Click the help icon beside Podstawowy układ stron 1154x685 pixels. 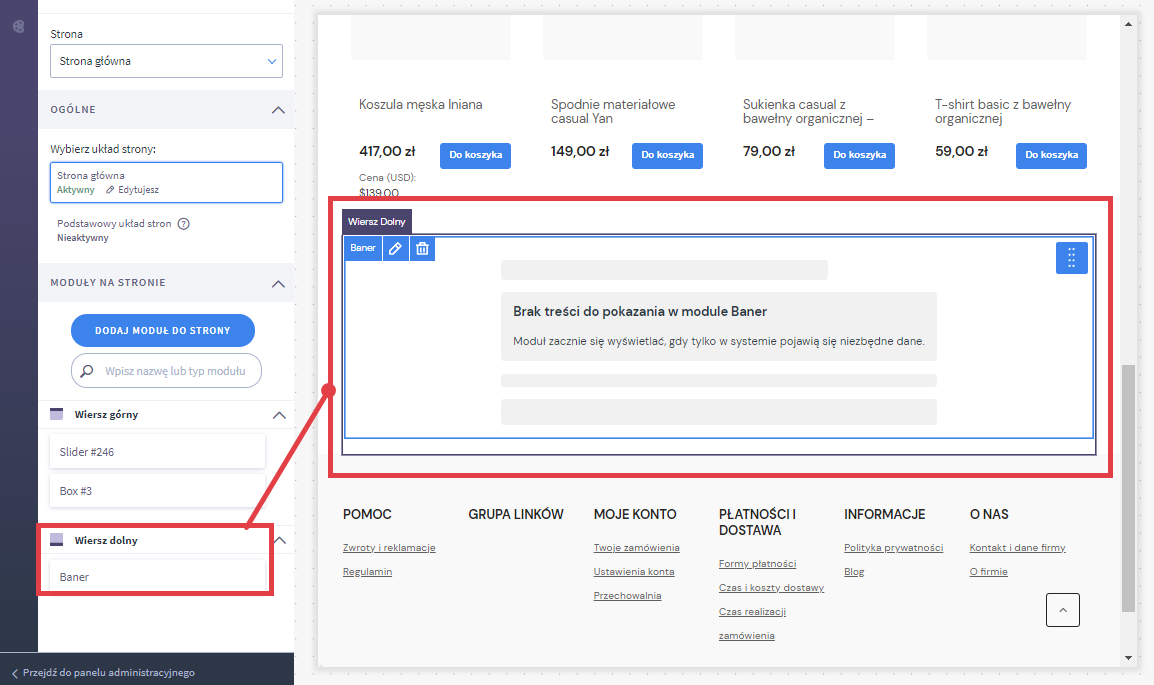pos(183,224)
